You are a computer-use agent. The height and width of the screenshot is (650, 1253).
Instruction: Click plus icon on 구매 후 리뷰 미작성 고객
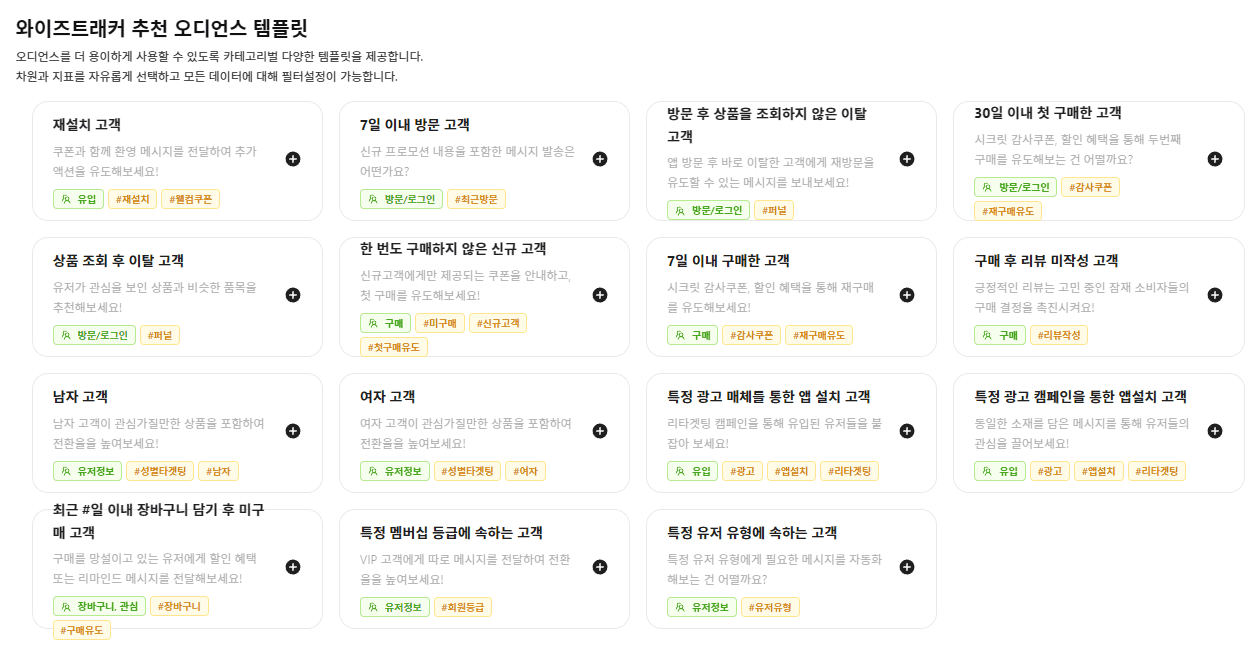tap(1214, 295)
